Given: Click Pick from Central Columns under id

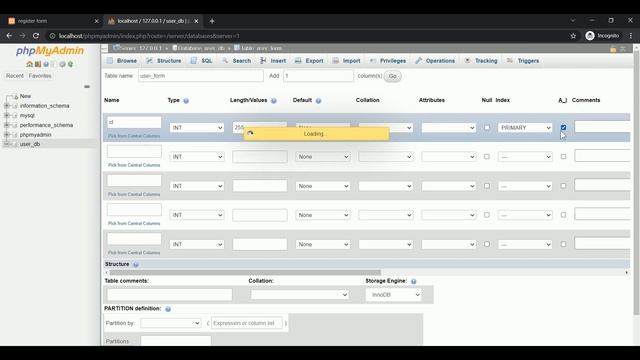Looking at the screenshot, I should tap(134, 136).
